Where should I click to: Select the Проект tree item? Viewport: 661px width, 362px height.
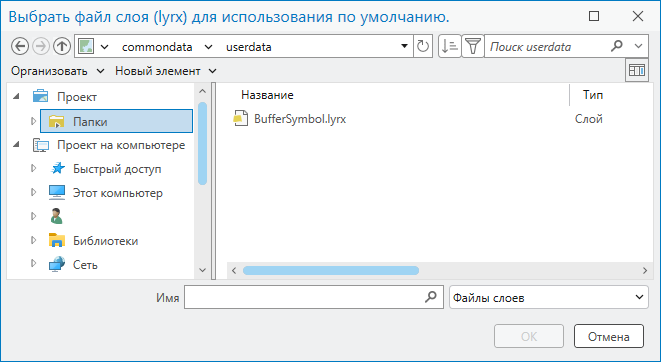click(x=77, y=97)
